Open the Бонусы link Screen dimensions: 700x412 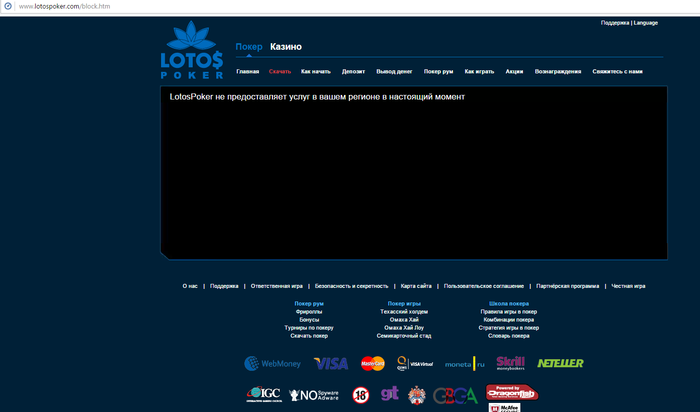point(309,320)
